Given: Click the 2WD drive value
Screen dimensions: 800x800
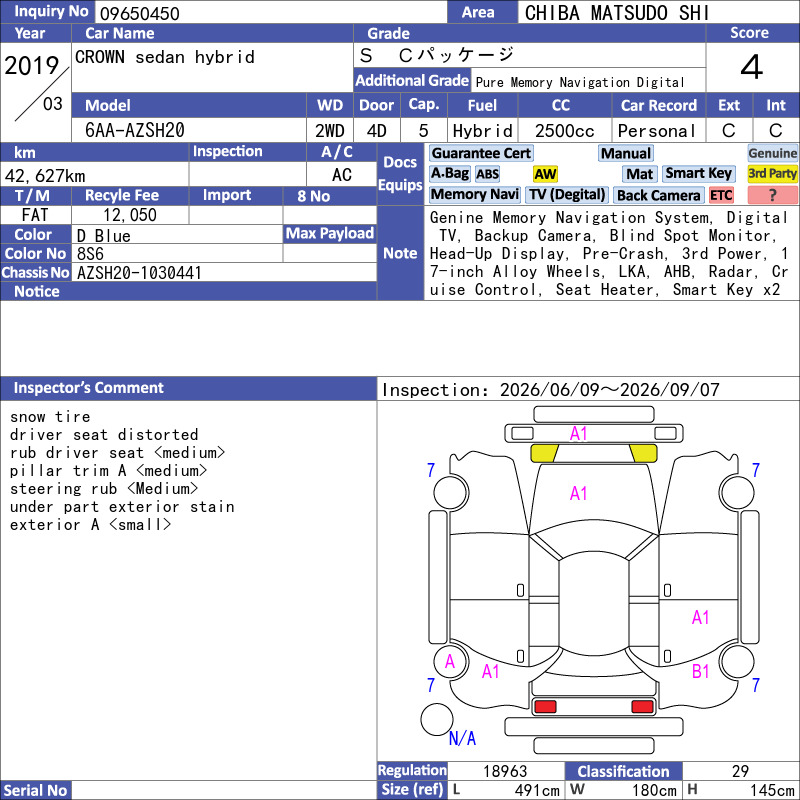Looking at the screenshot, I should point(330,131).
